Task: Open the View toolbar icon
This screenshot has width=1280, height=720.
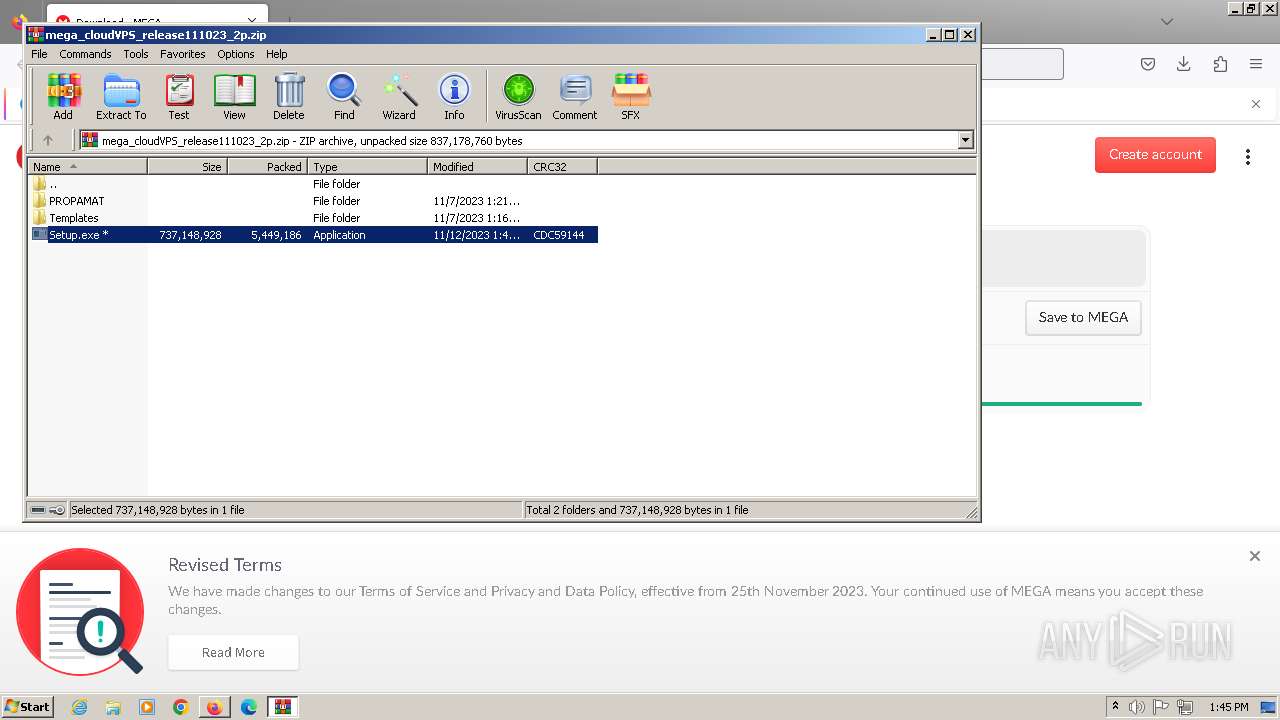Action: [x=234, y=97]
